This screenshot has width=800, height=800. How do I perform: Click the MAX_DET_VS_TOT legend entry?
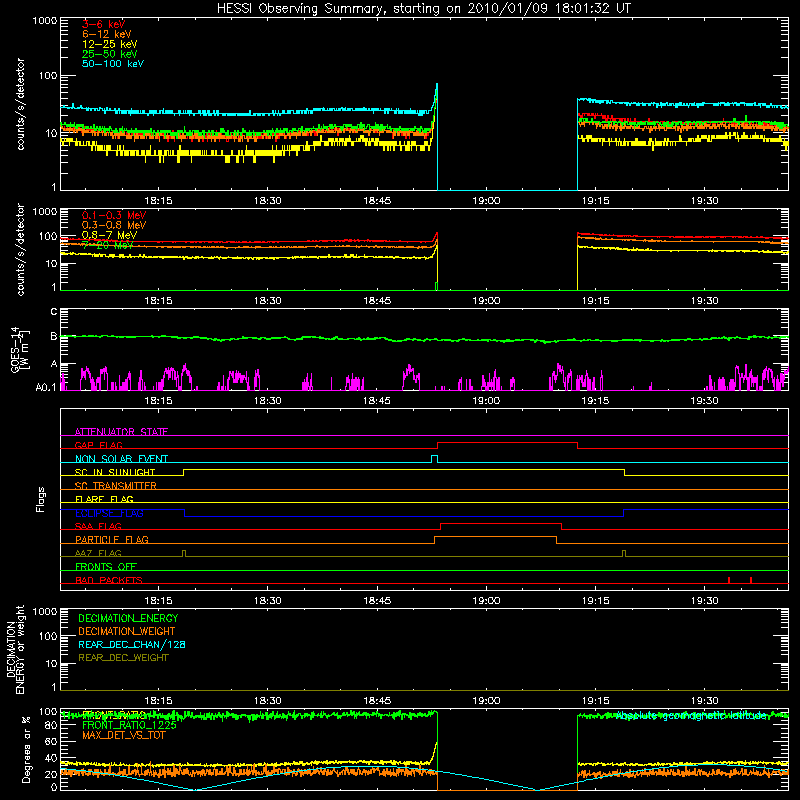click(123, 735)
